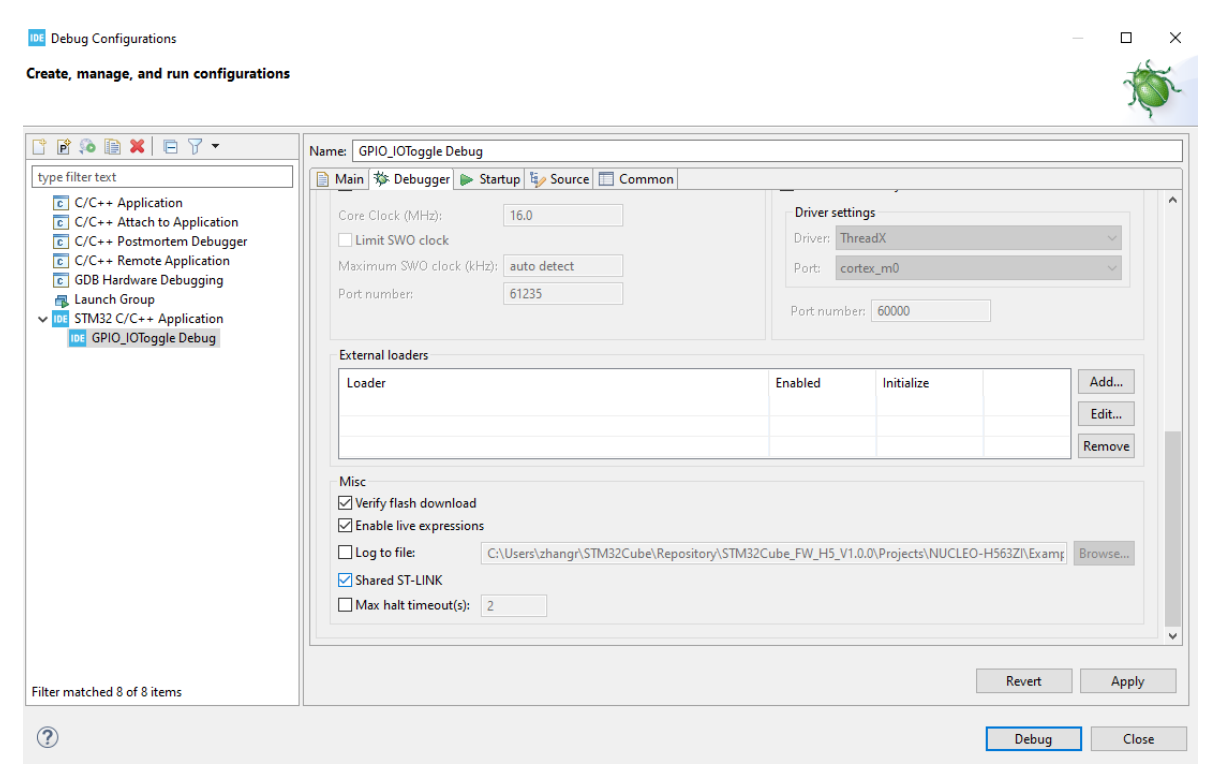The image size is (1221, 783).
Task: Toggle the Limit SWO clock checkbox
Action: 345,240
